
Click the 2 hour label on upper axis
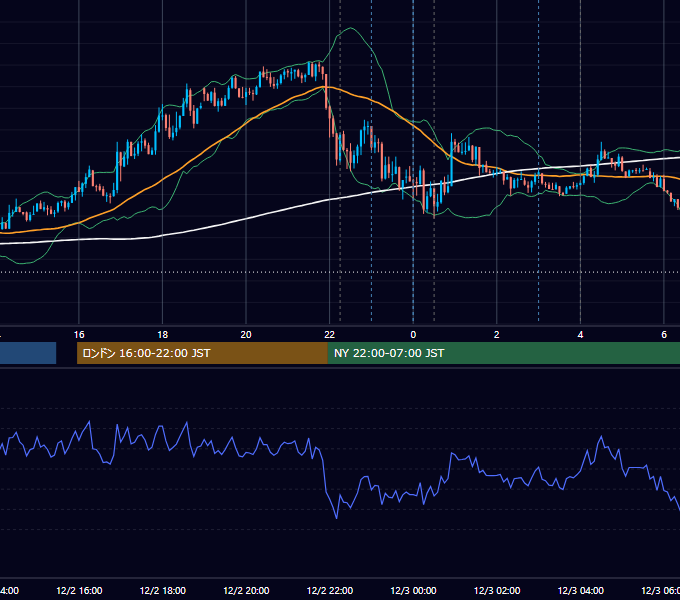[497, 335]
